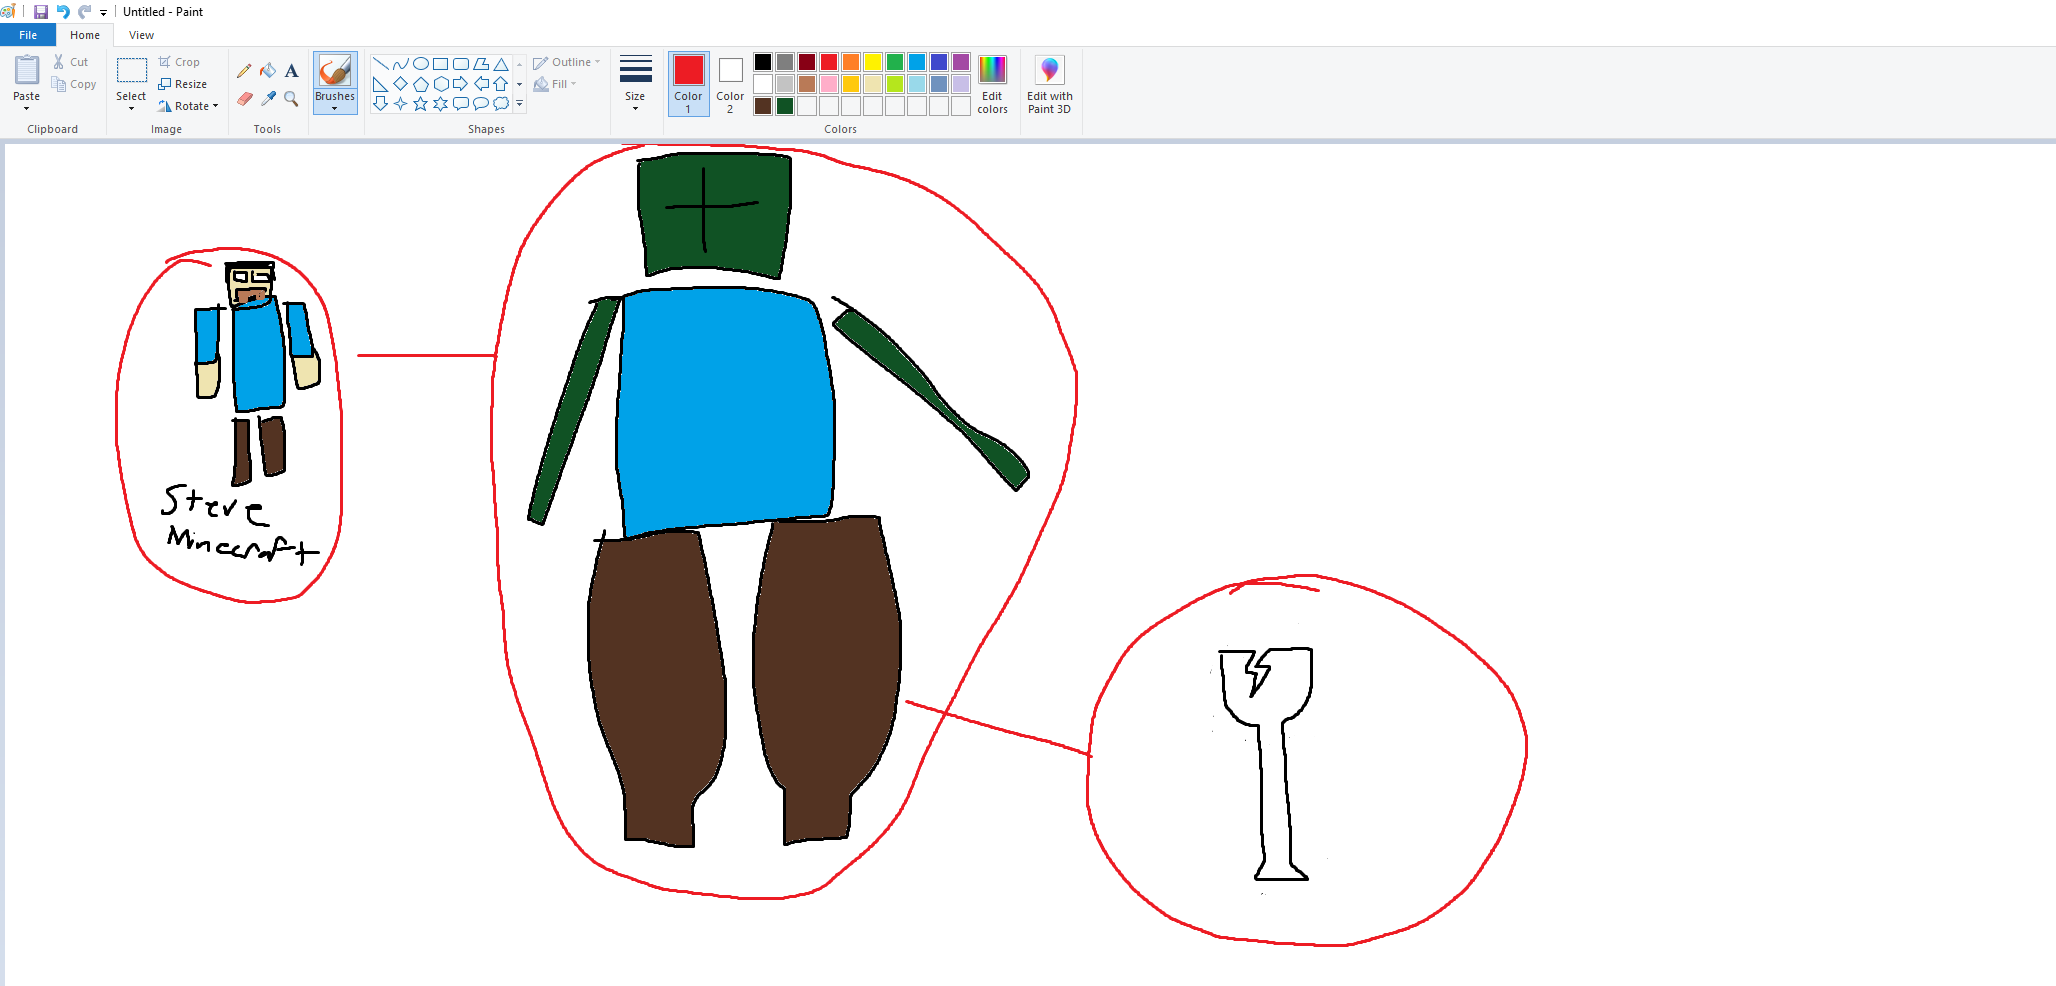Open Customize Quick Access Toolbar dropdown
2056x986 pixels.
click(x=103, y=13)
